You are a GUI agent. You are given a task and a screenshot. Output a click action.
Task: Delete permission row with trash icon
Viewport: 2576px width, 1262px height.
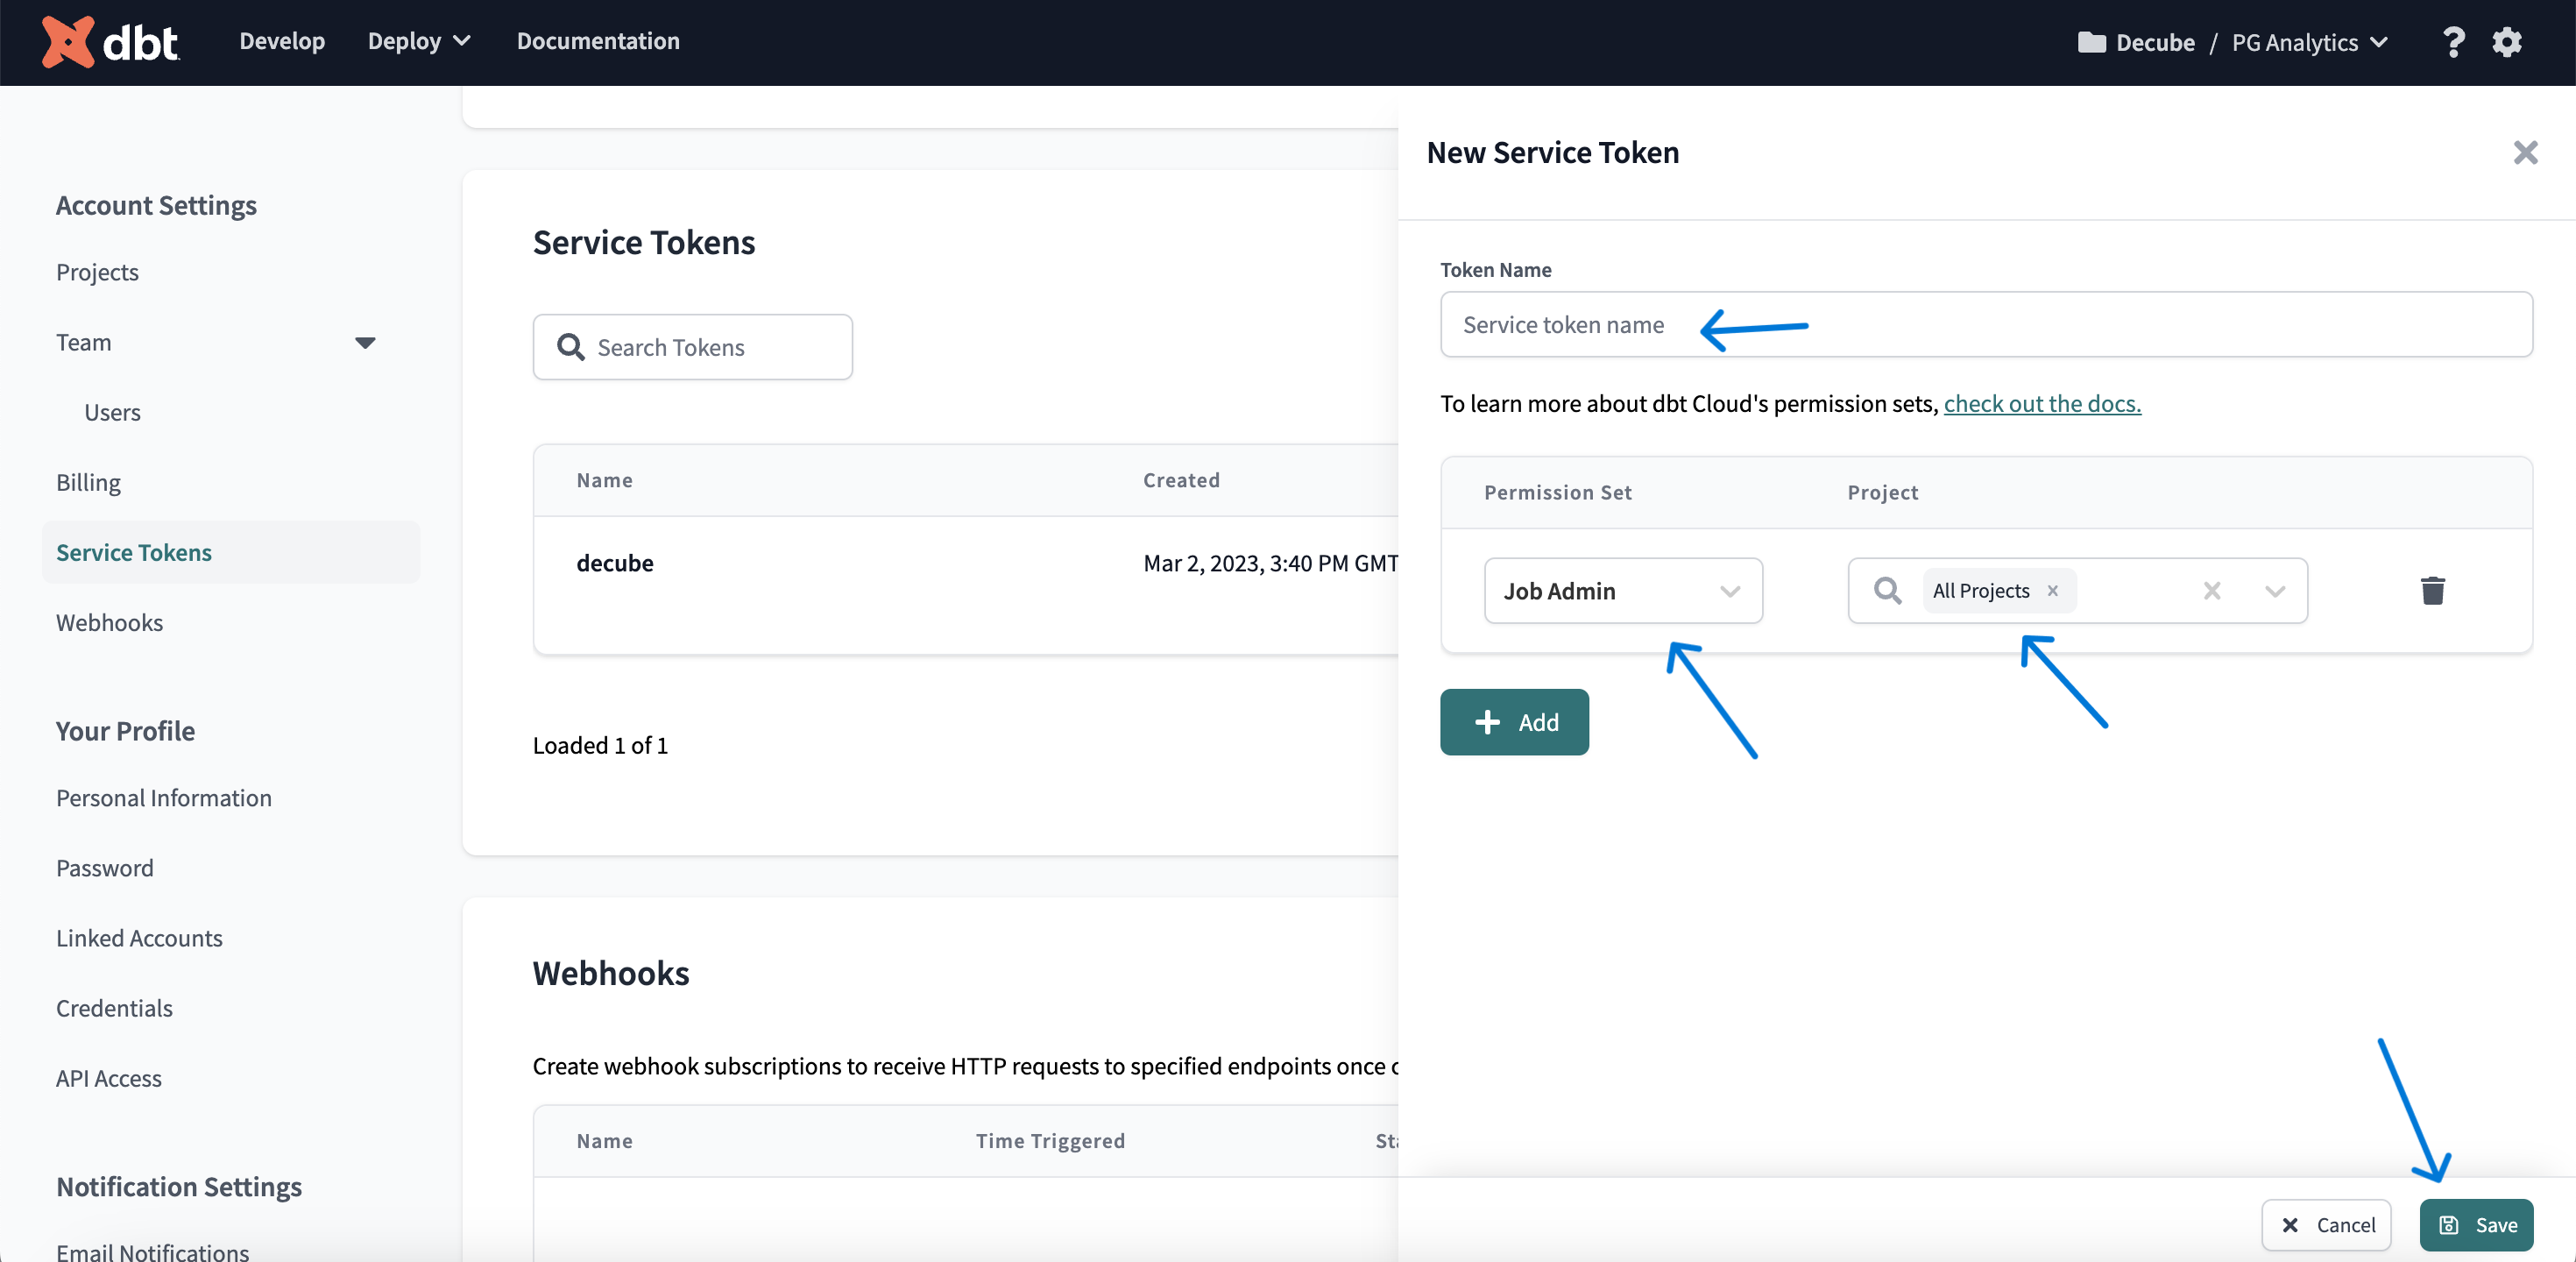2432,590
